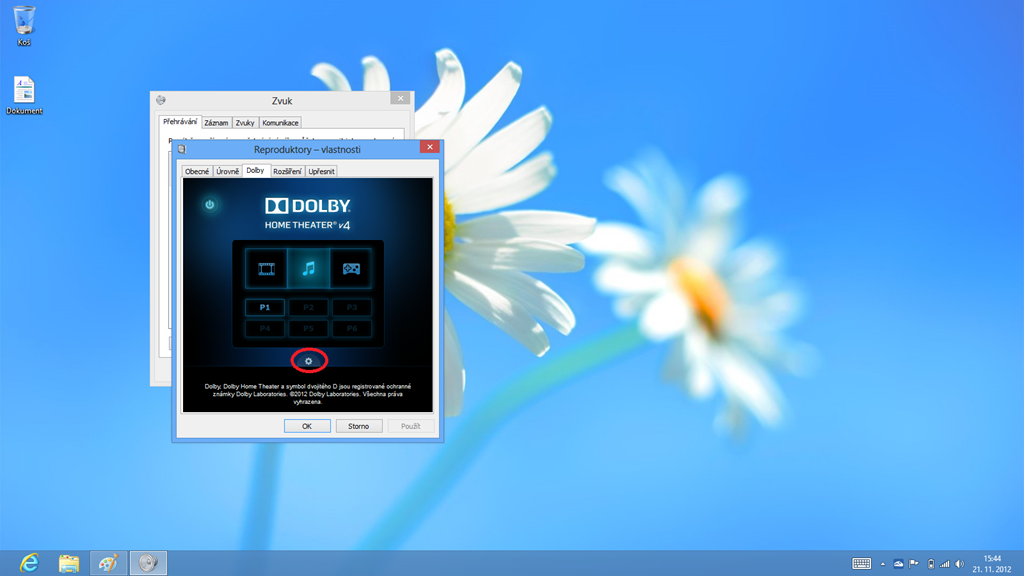1024x576 pixels.
Task: Switch to the Obecné tab
Action: pyautogui.click(x=197, y=171)
